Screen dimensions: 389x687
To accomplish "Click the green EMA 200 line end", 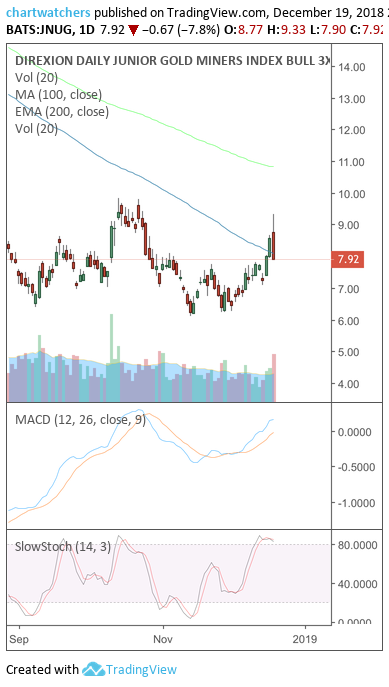I will point(272,166).
